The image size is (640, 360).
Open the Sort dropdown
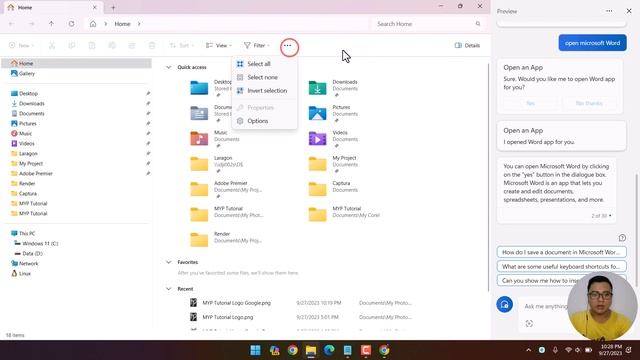(182, 45)
